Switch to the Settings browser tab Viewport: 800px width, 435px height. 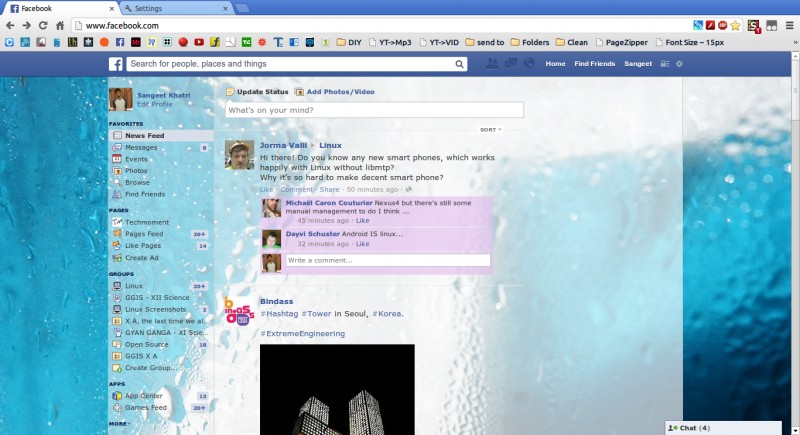pos(177,8)
